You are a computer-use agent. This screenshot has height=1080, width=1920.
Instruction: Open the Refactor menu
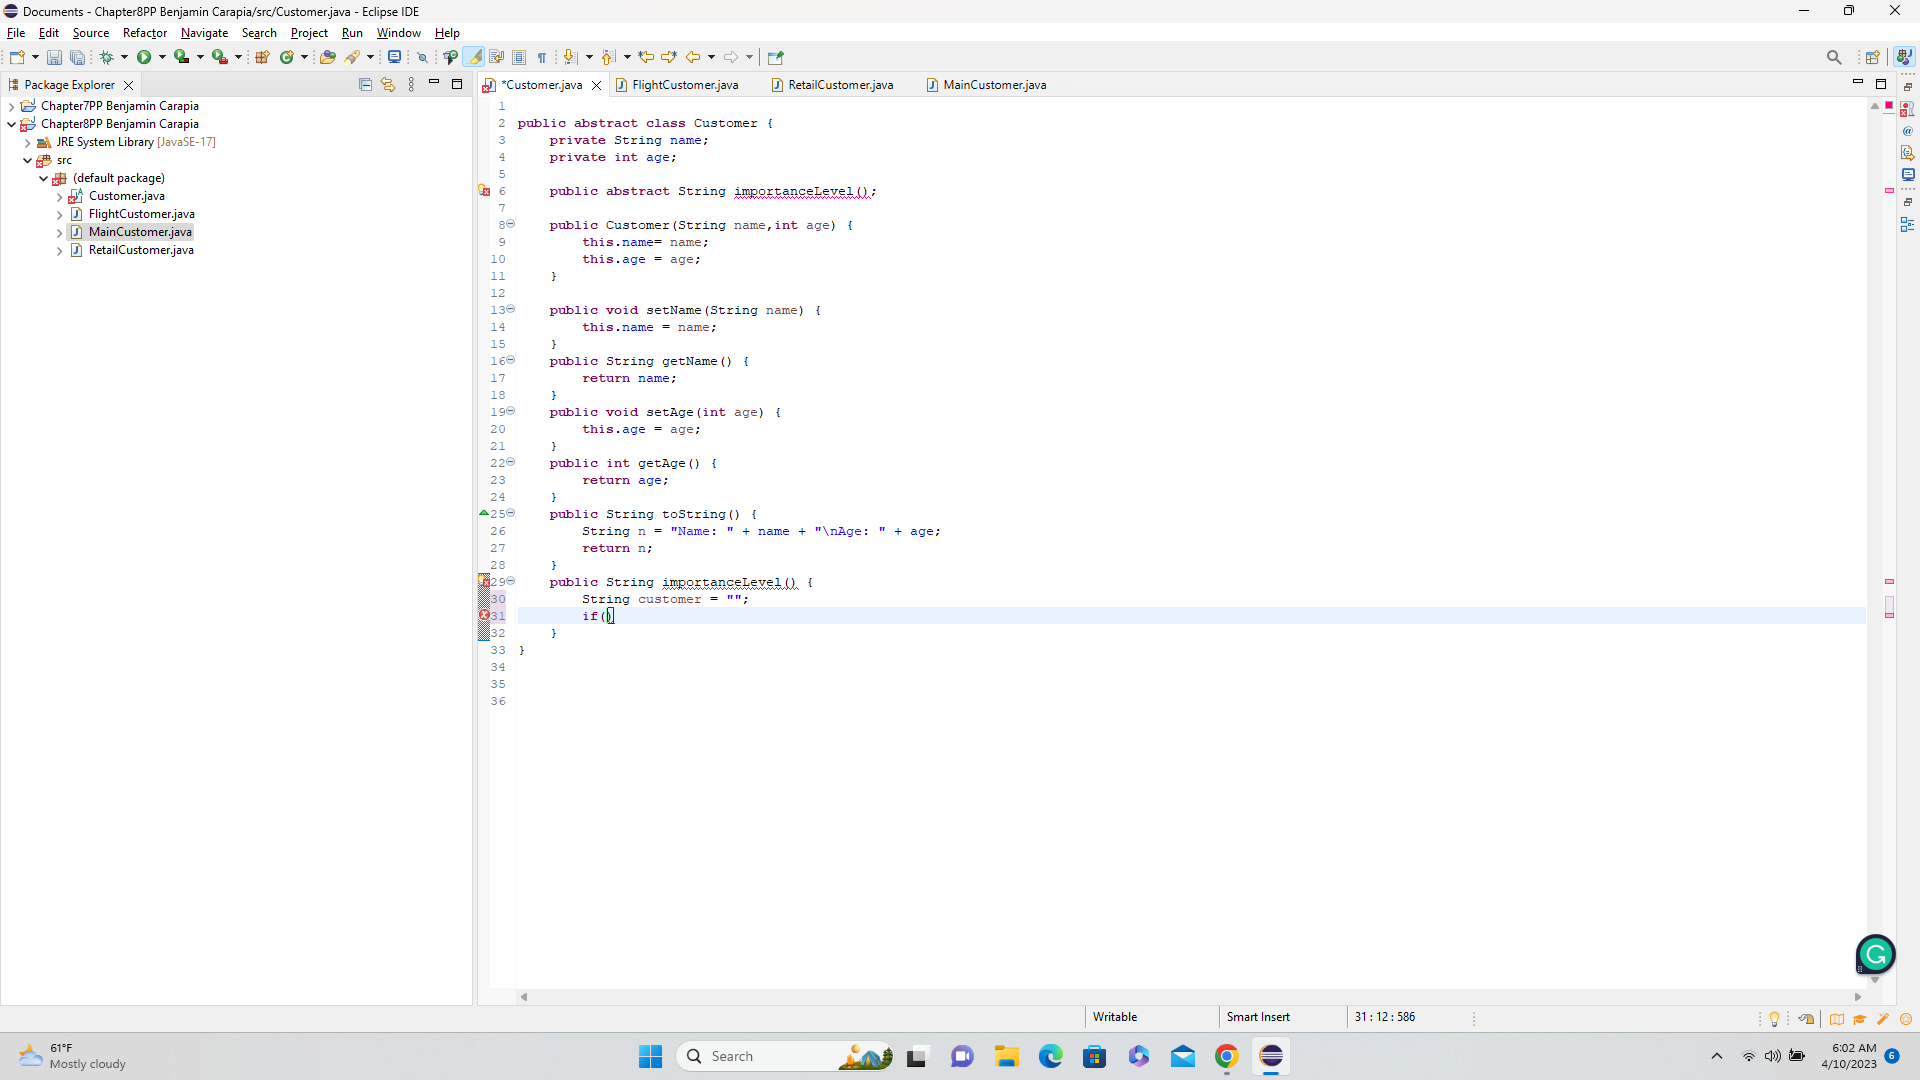coord(145,33)
